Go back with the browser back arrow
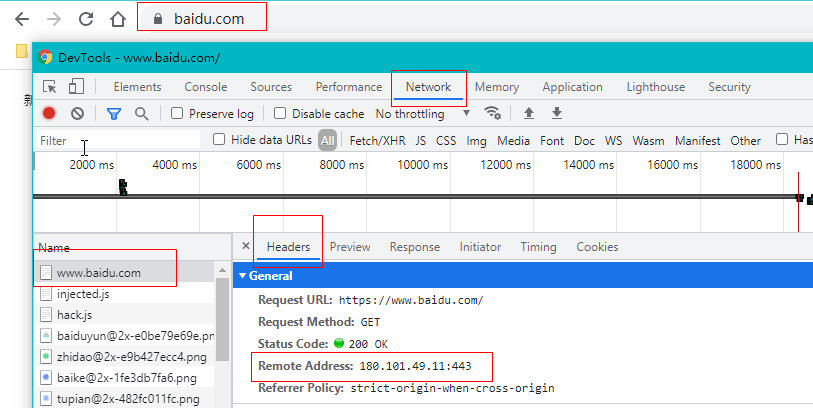 click(22, 19)
